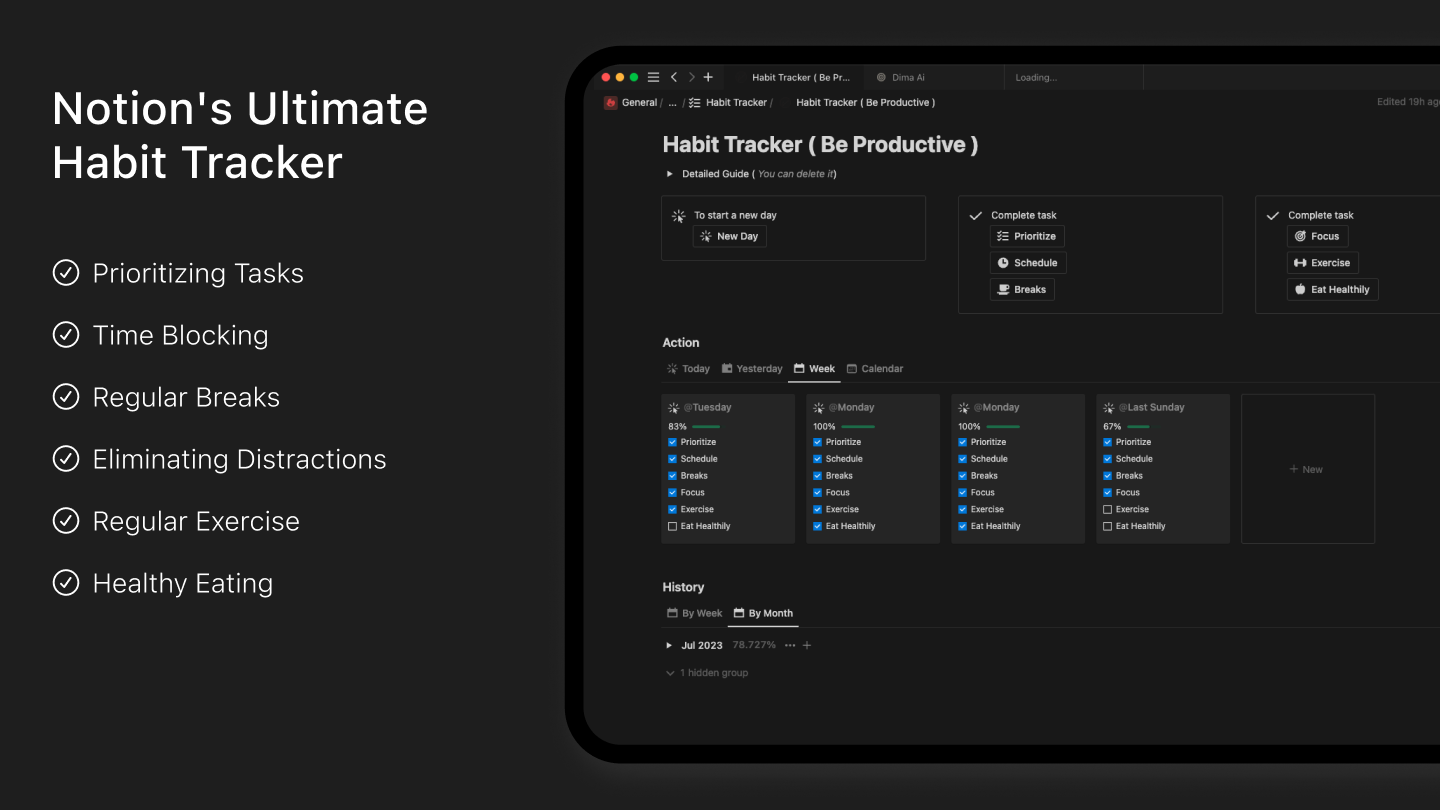
Task: Click the Time Blocking list item
Action: [x=181, y=335]
